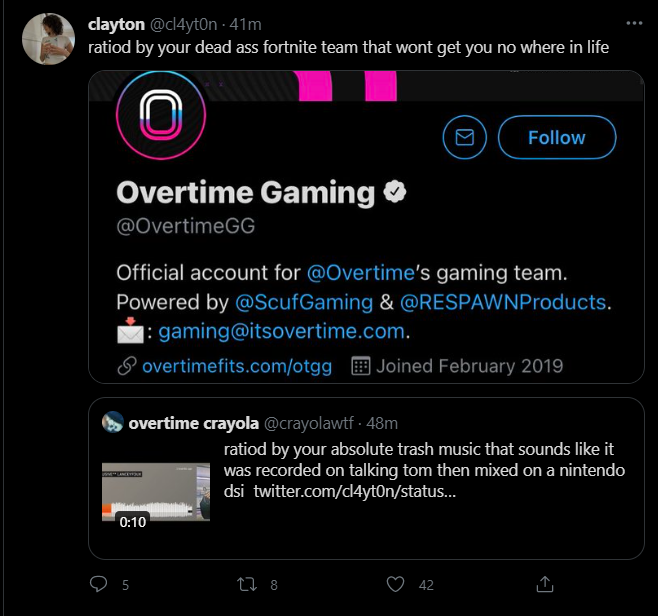The width and height of the screenshot is (658, 616).
Task: Open the share tweet icon
Action: pyautogui.click(x=545, y=583)
